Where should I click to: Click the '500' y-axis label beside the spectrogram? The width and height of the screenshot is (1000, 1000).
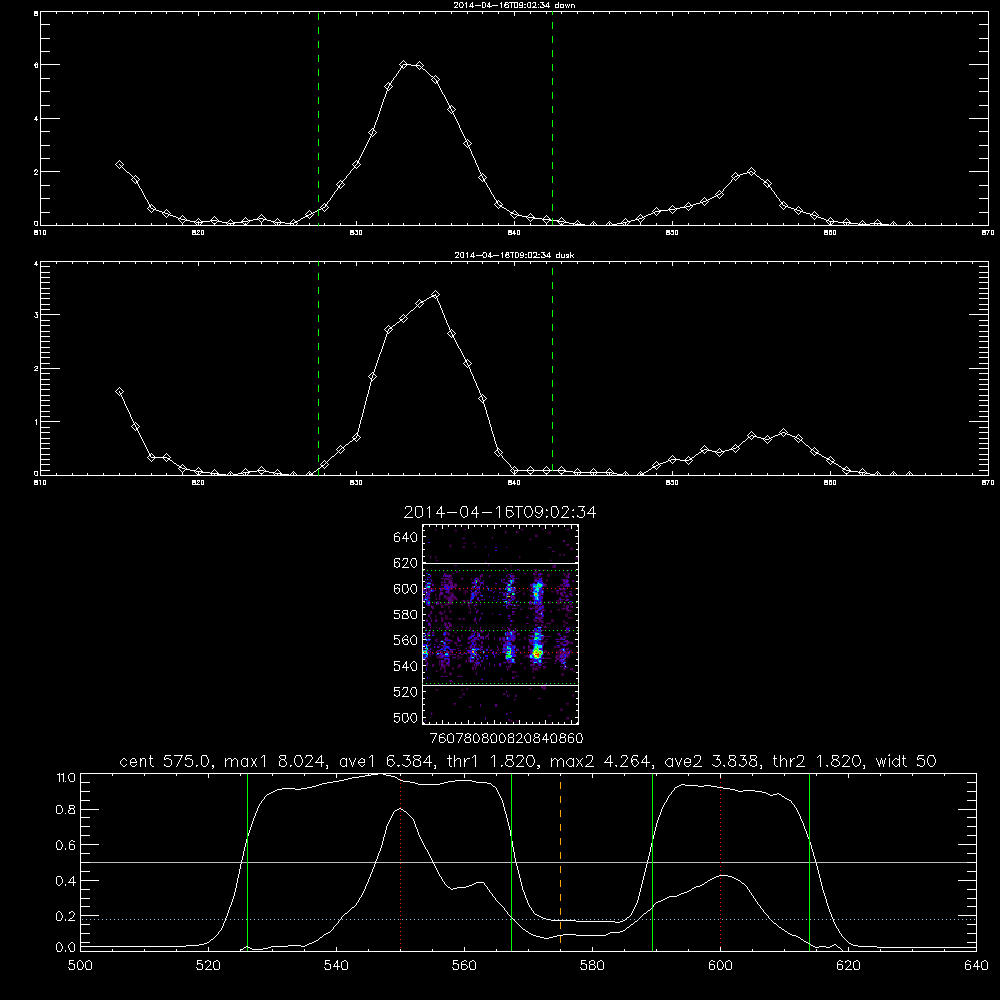406,717
